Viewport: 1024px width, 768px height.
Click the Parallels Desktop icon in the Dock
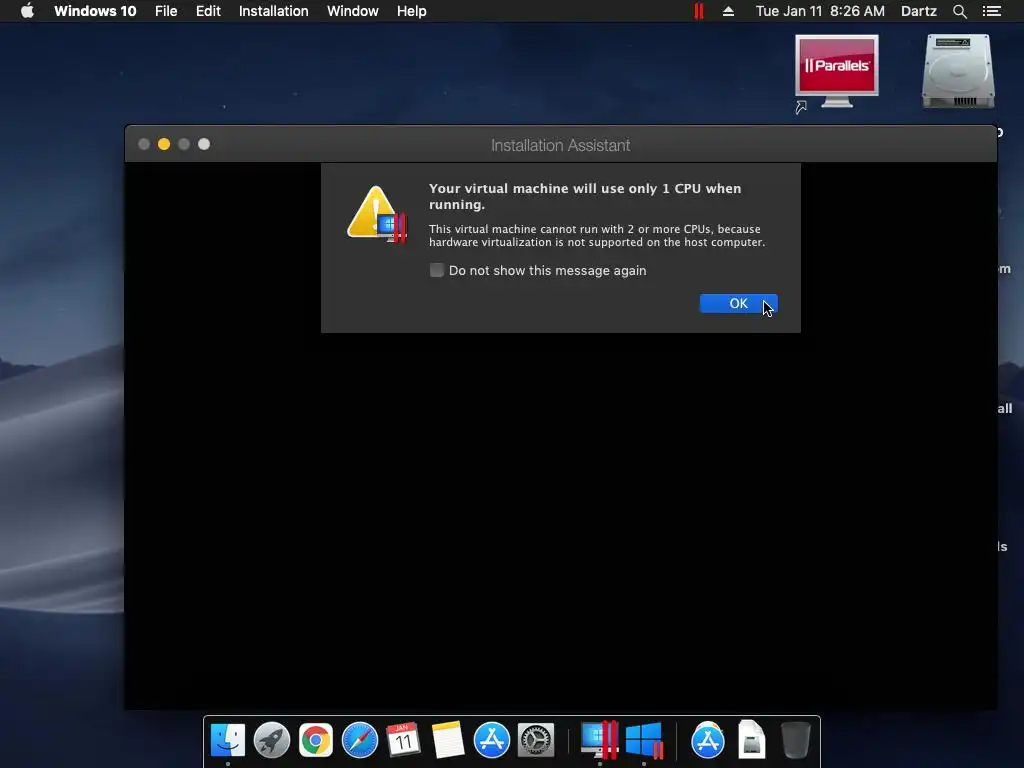pyautogui.click(x=600, y=740)
